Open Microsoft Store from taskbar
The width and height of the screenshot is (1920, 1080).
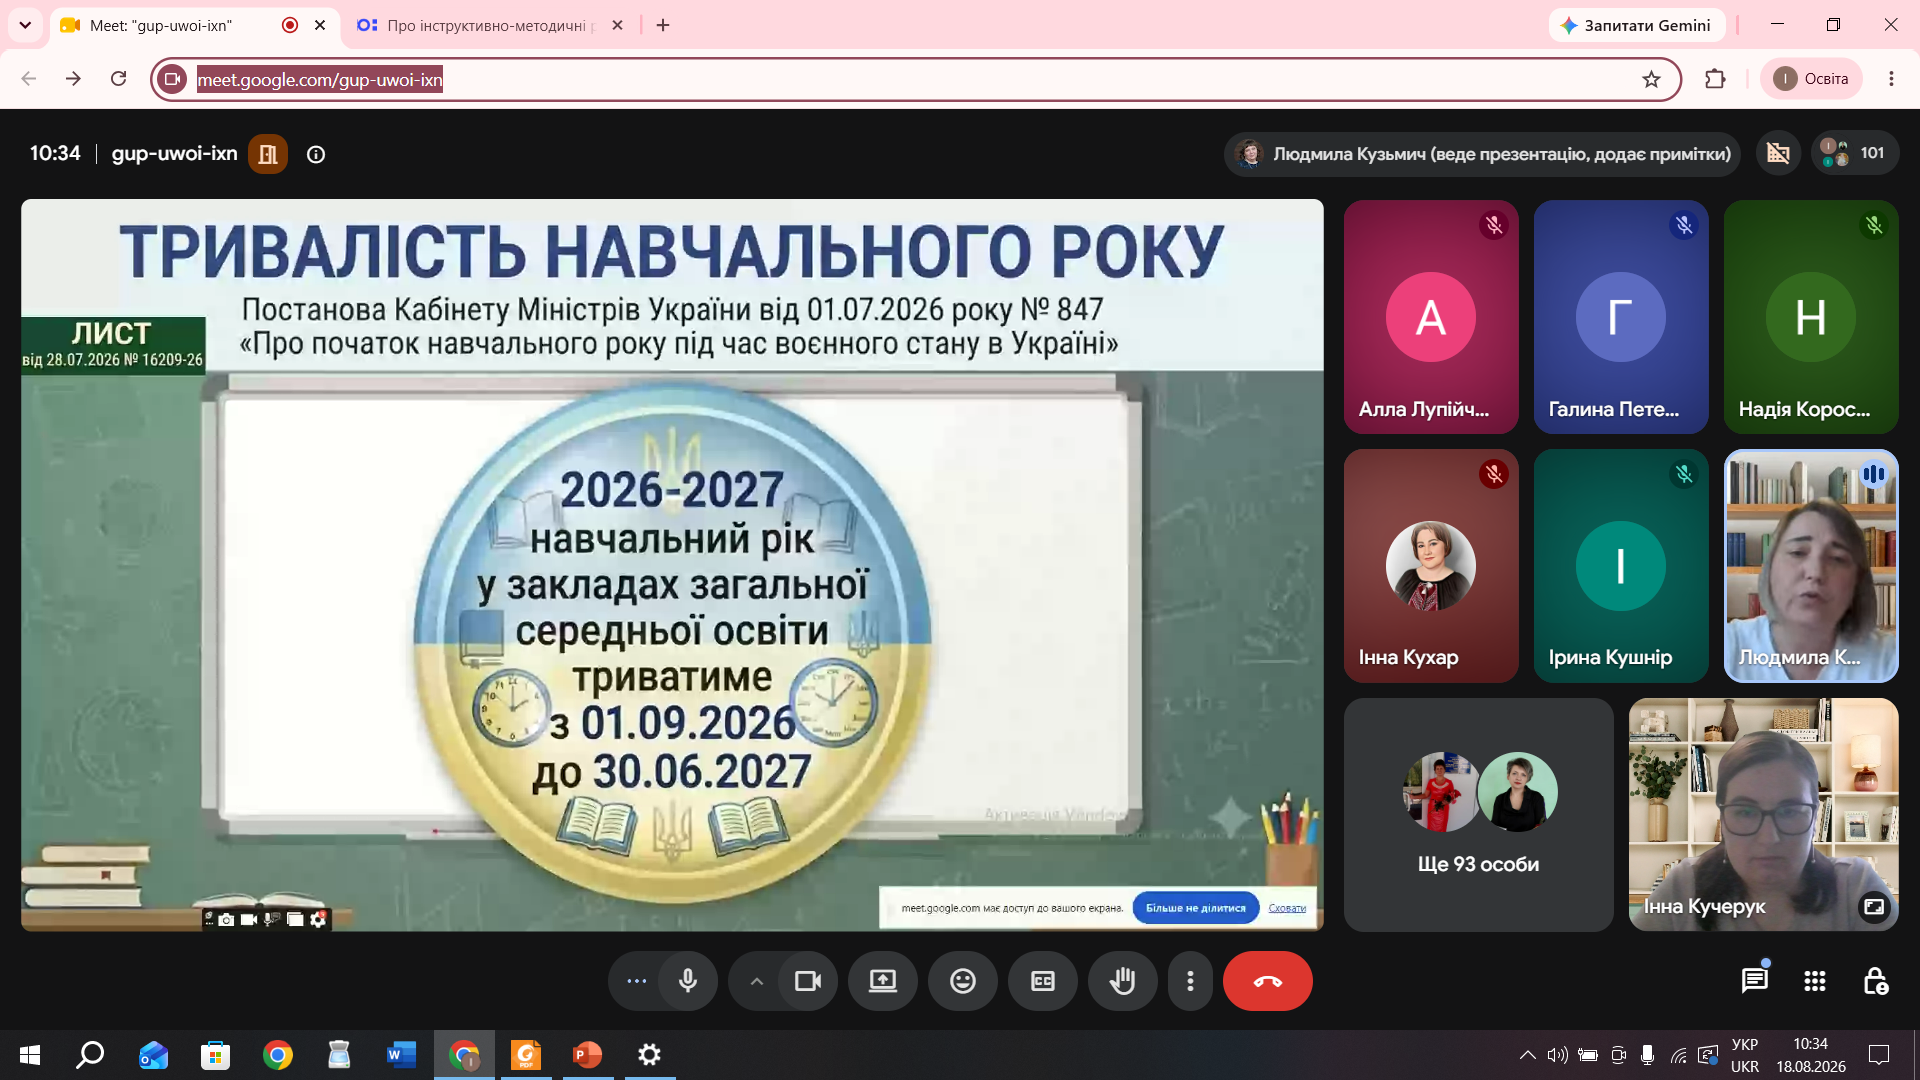[215, 1055]
